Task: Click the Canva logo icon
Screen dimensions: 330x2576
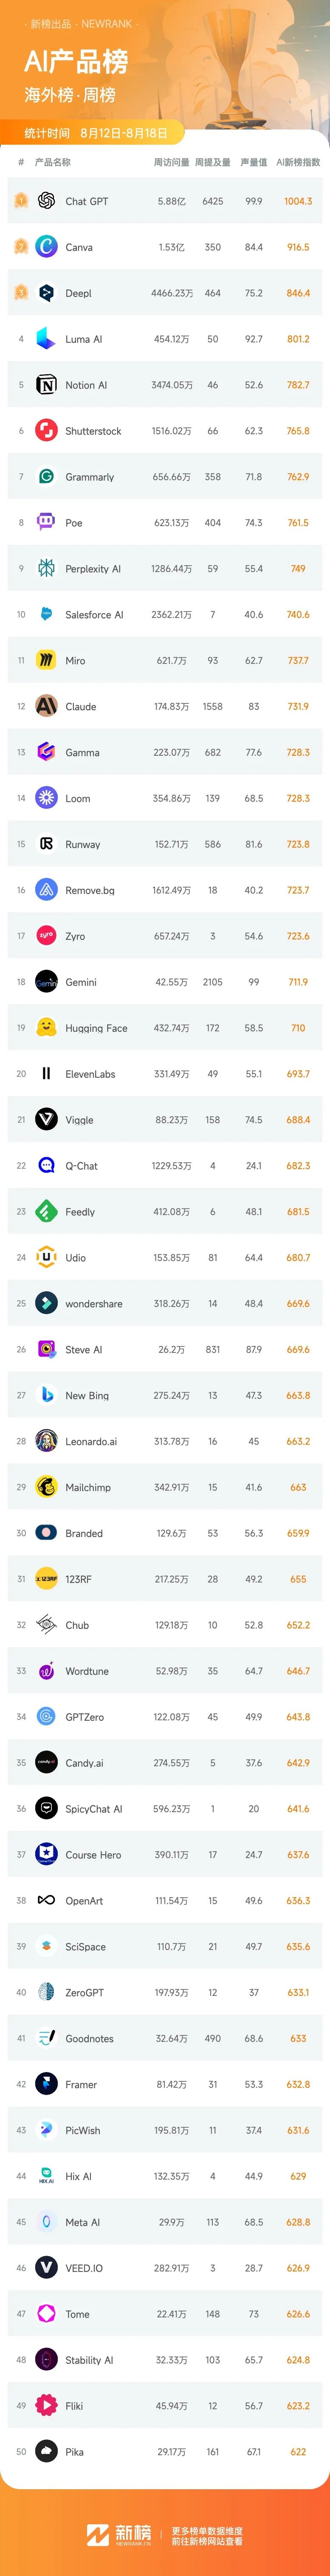Action: (46, 247)
